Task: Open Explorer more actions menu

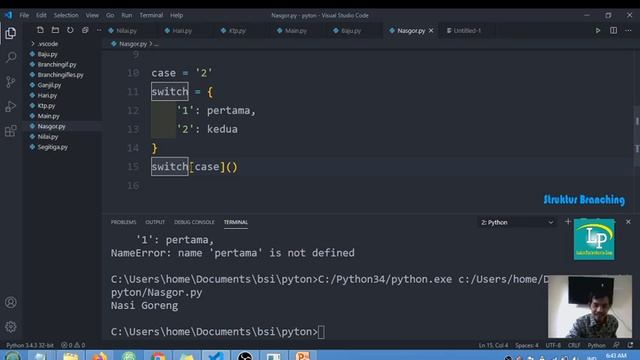Action: tap(99, 30)
